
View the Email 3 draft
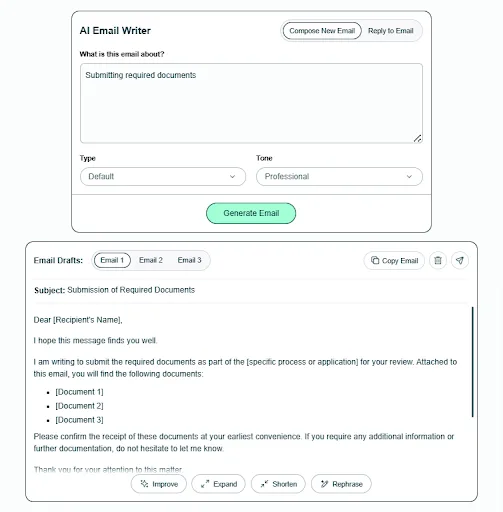coord(189,260)
